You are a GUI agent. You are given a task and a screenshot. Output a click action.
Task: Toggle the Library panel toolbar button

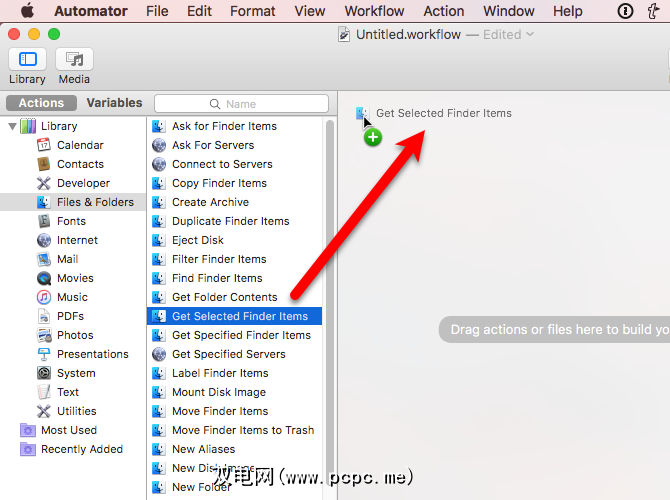[27, 59]
